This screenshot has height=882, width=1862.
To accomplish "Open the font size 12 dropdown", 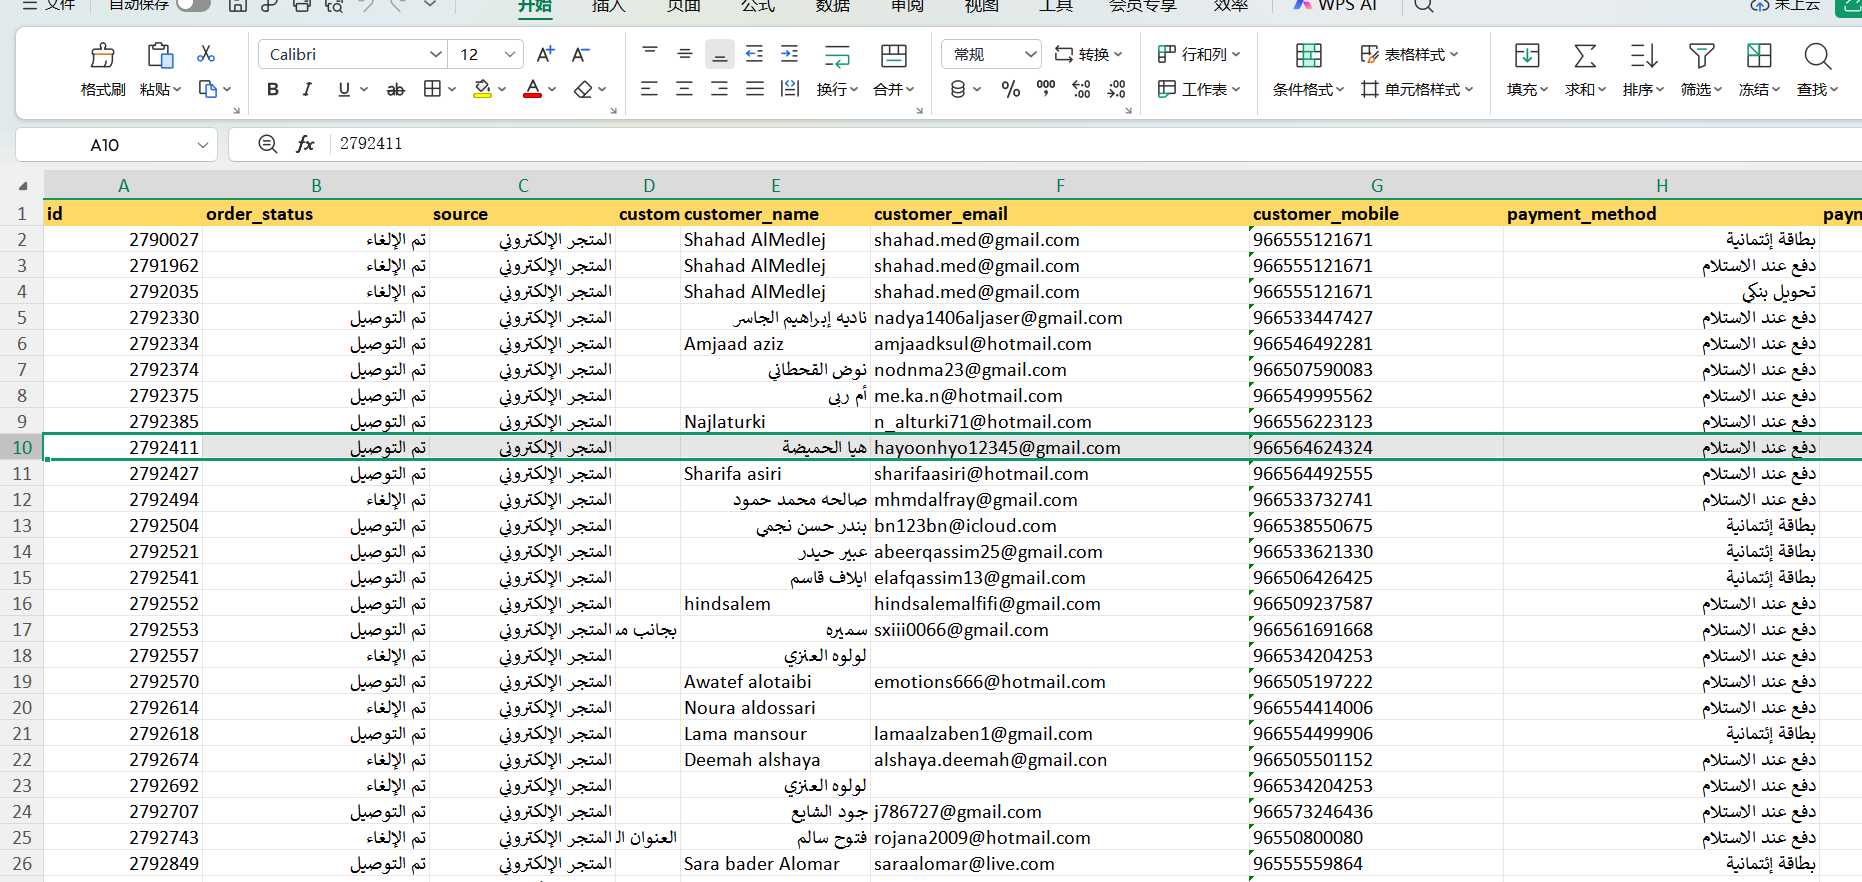I will [x=510, y=54].
